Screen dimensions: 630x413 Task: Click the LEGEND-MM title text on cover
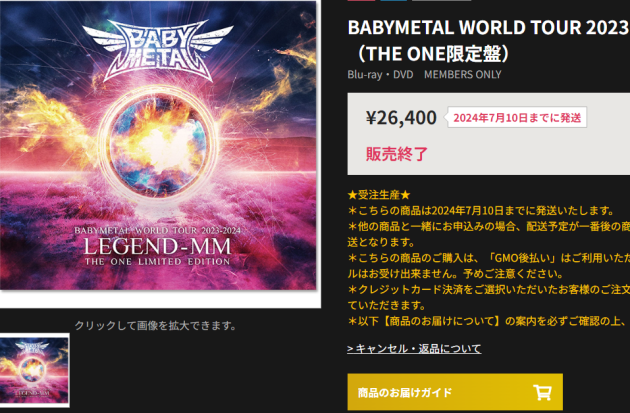tap(158, 246)
